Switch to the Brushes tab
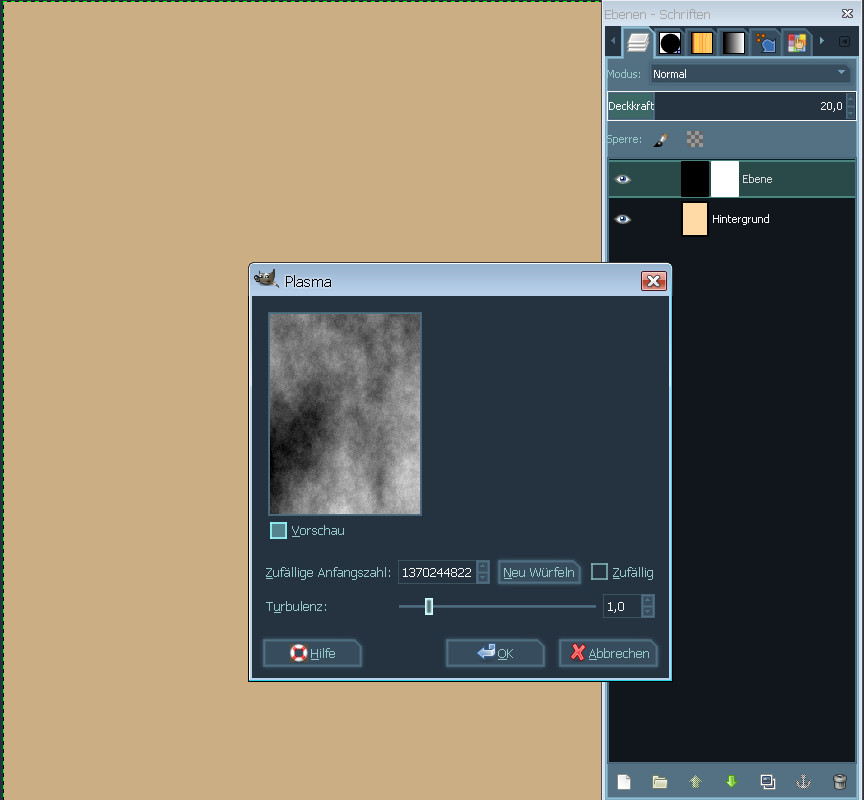The image size is (864, 800). coord(669,43)
